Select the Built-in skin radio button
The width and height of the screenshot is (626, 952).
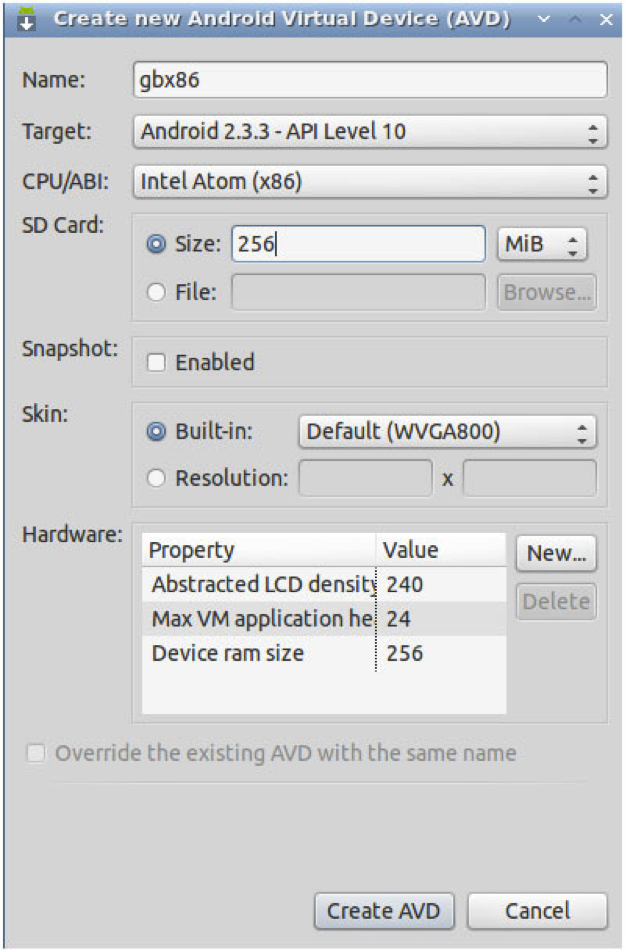point(155,432)
